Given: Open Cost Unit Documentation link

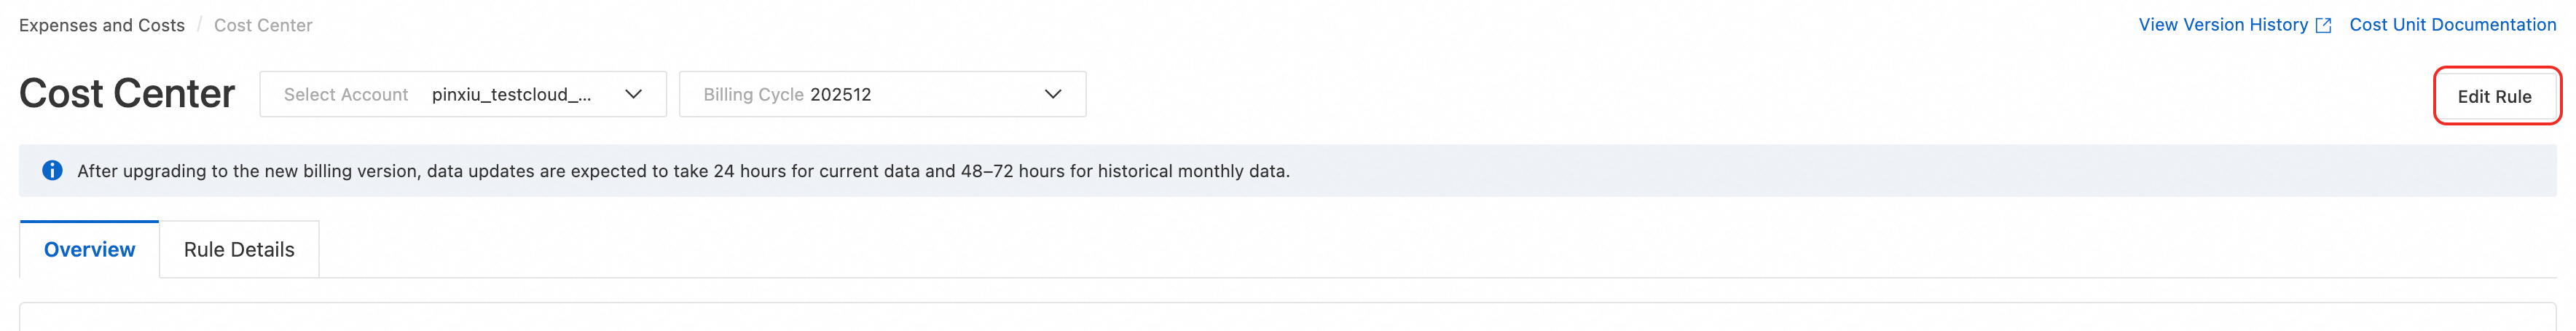Looking at the screenshot, I should [x=2452, y=25].
